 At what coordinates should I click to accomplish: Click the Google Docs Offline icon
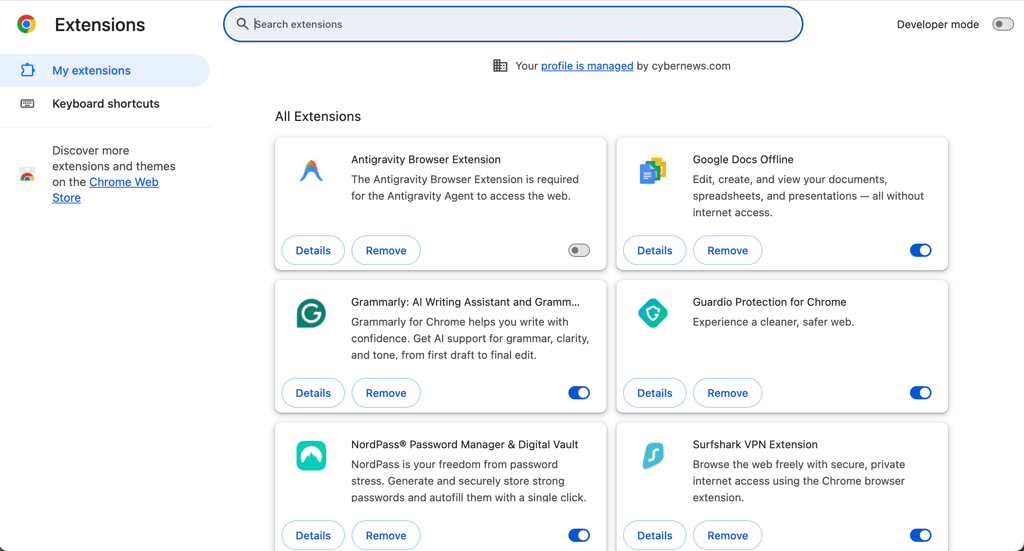coord(652,170)
